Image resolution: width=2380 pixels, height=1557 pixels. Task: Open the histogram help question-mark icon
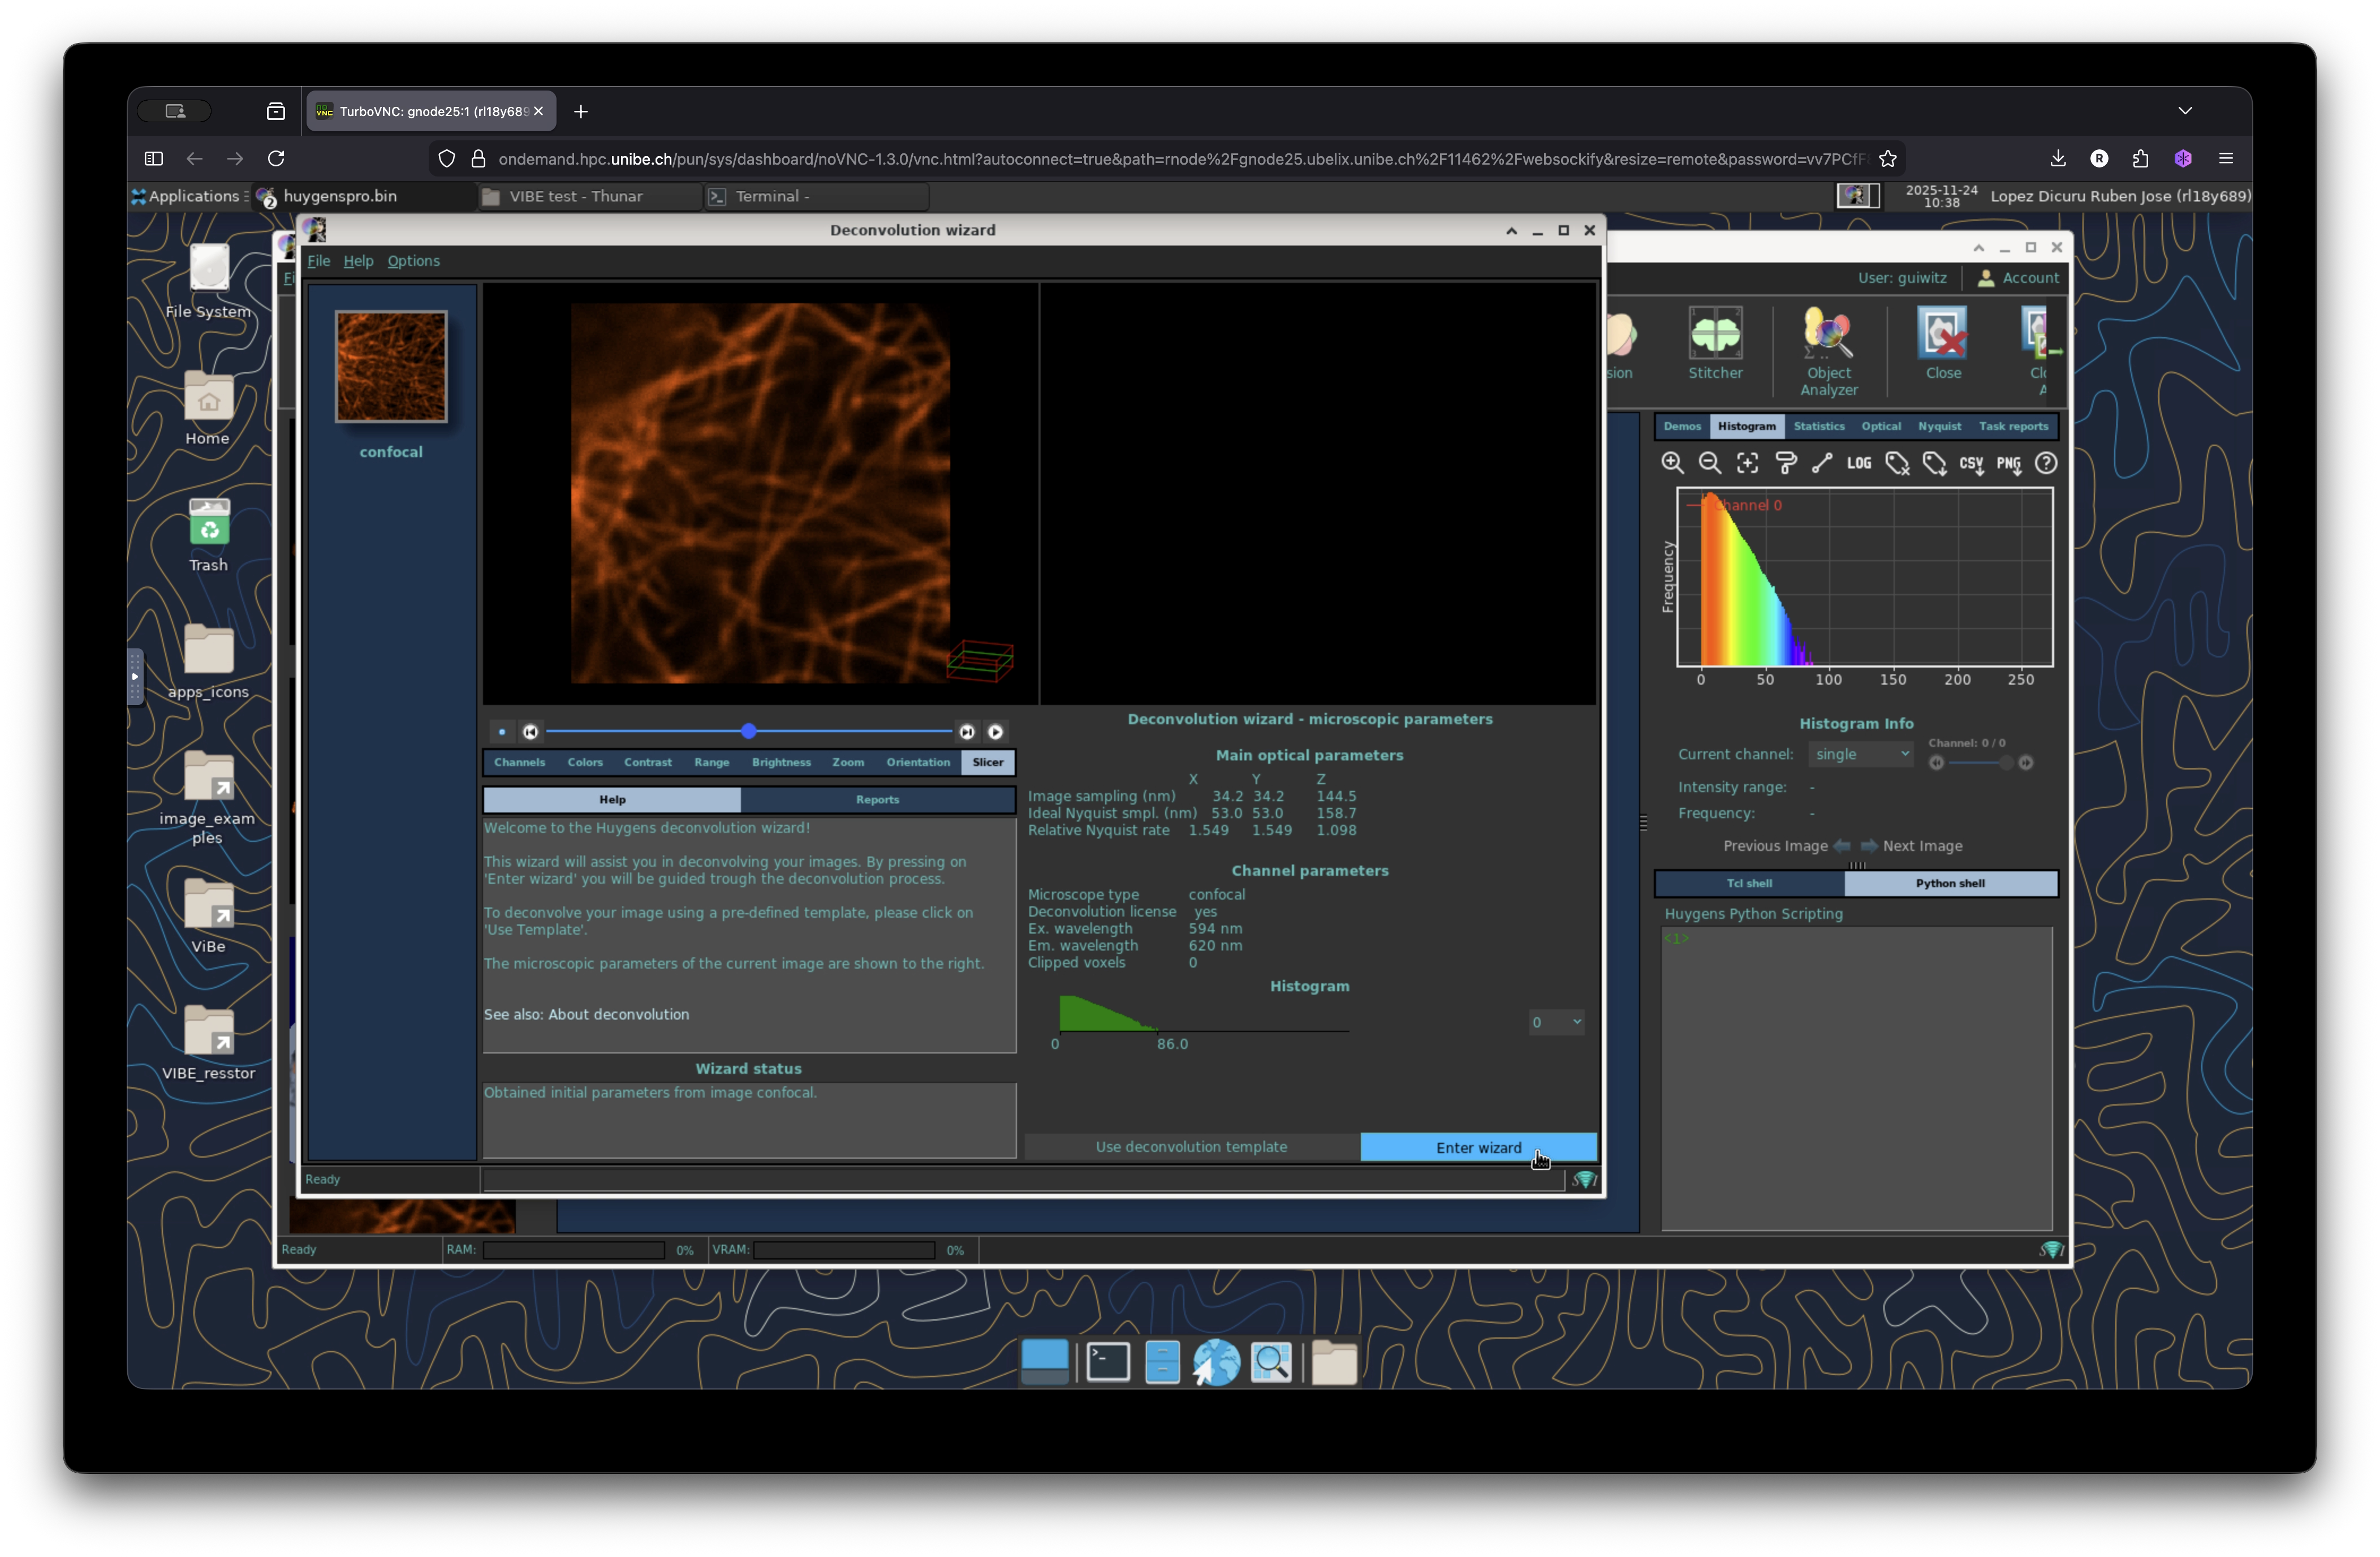pos(2046,463)
